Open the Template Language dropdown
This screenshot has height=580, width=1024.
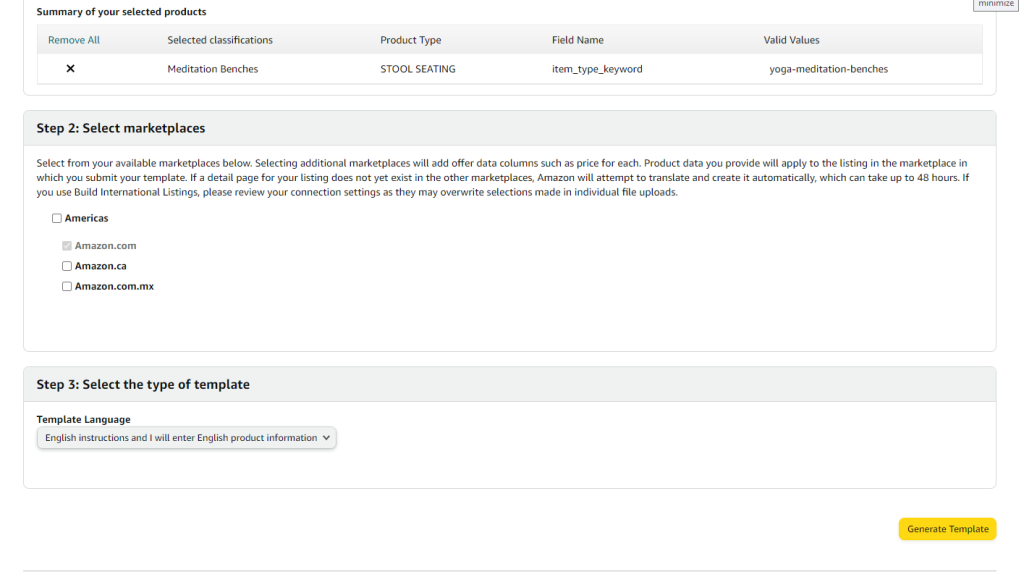(187, 438)
